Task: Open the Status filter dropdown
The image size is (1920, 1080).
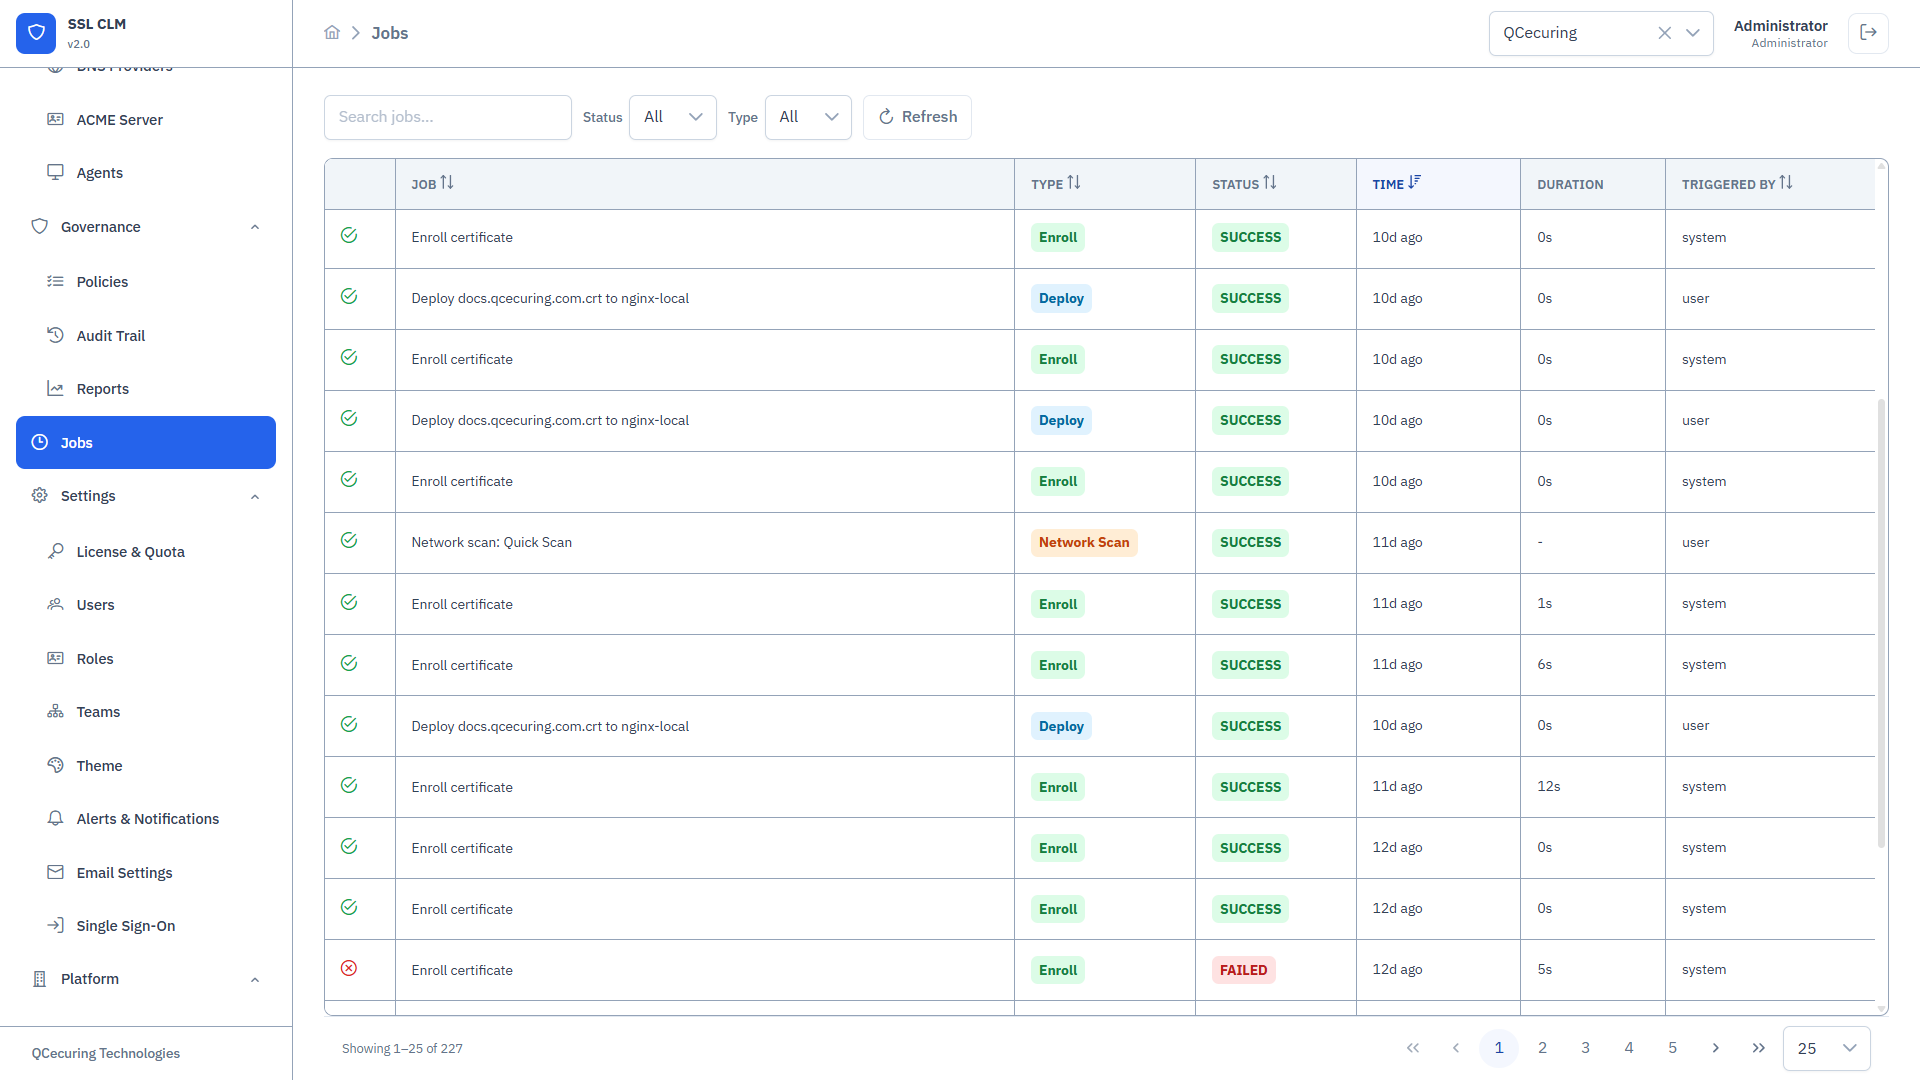Action: 672,117
